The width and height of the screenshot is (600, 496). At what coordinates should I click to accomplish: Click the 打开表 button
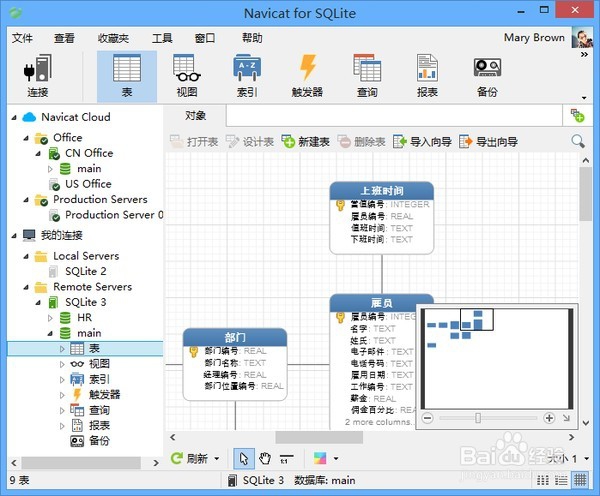pos(194,142)
